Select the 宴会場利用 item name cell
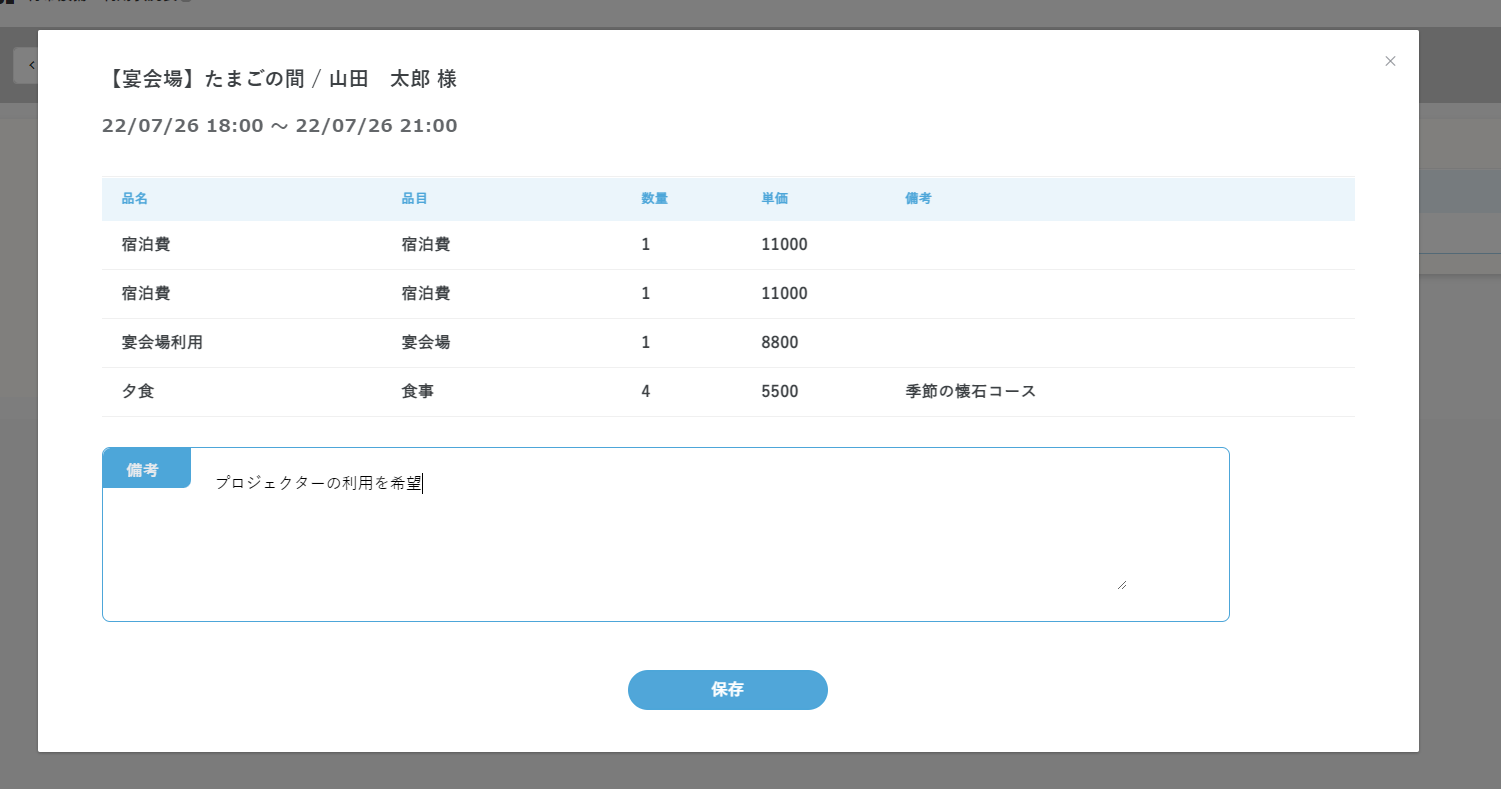The width and height of the screenshot is (1501, 789). tap(162, 342)
